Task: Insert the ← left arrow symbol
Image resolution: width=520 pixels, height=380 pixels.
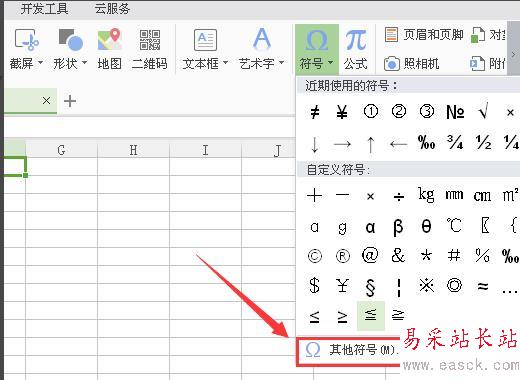Action: [x=399, y=144]
